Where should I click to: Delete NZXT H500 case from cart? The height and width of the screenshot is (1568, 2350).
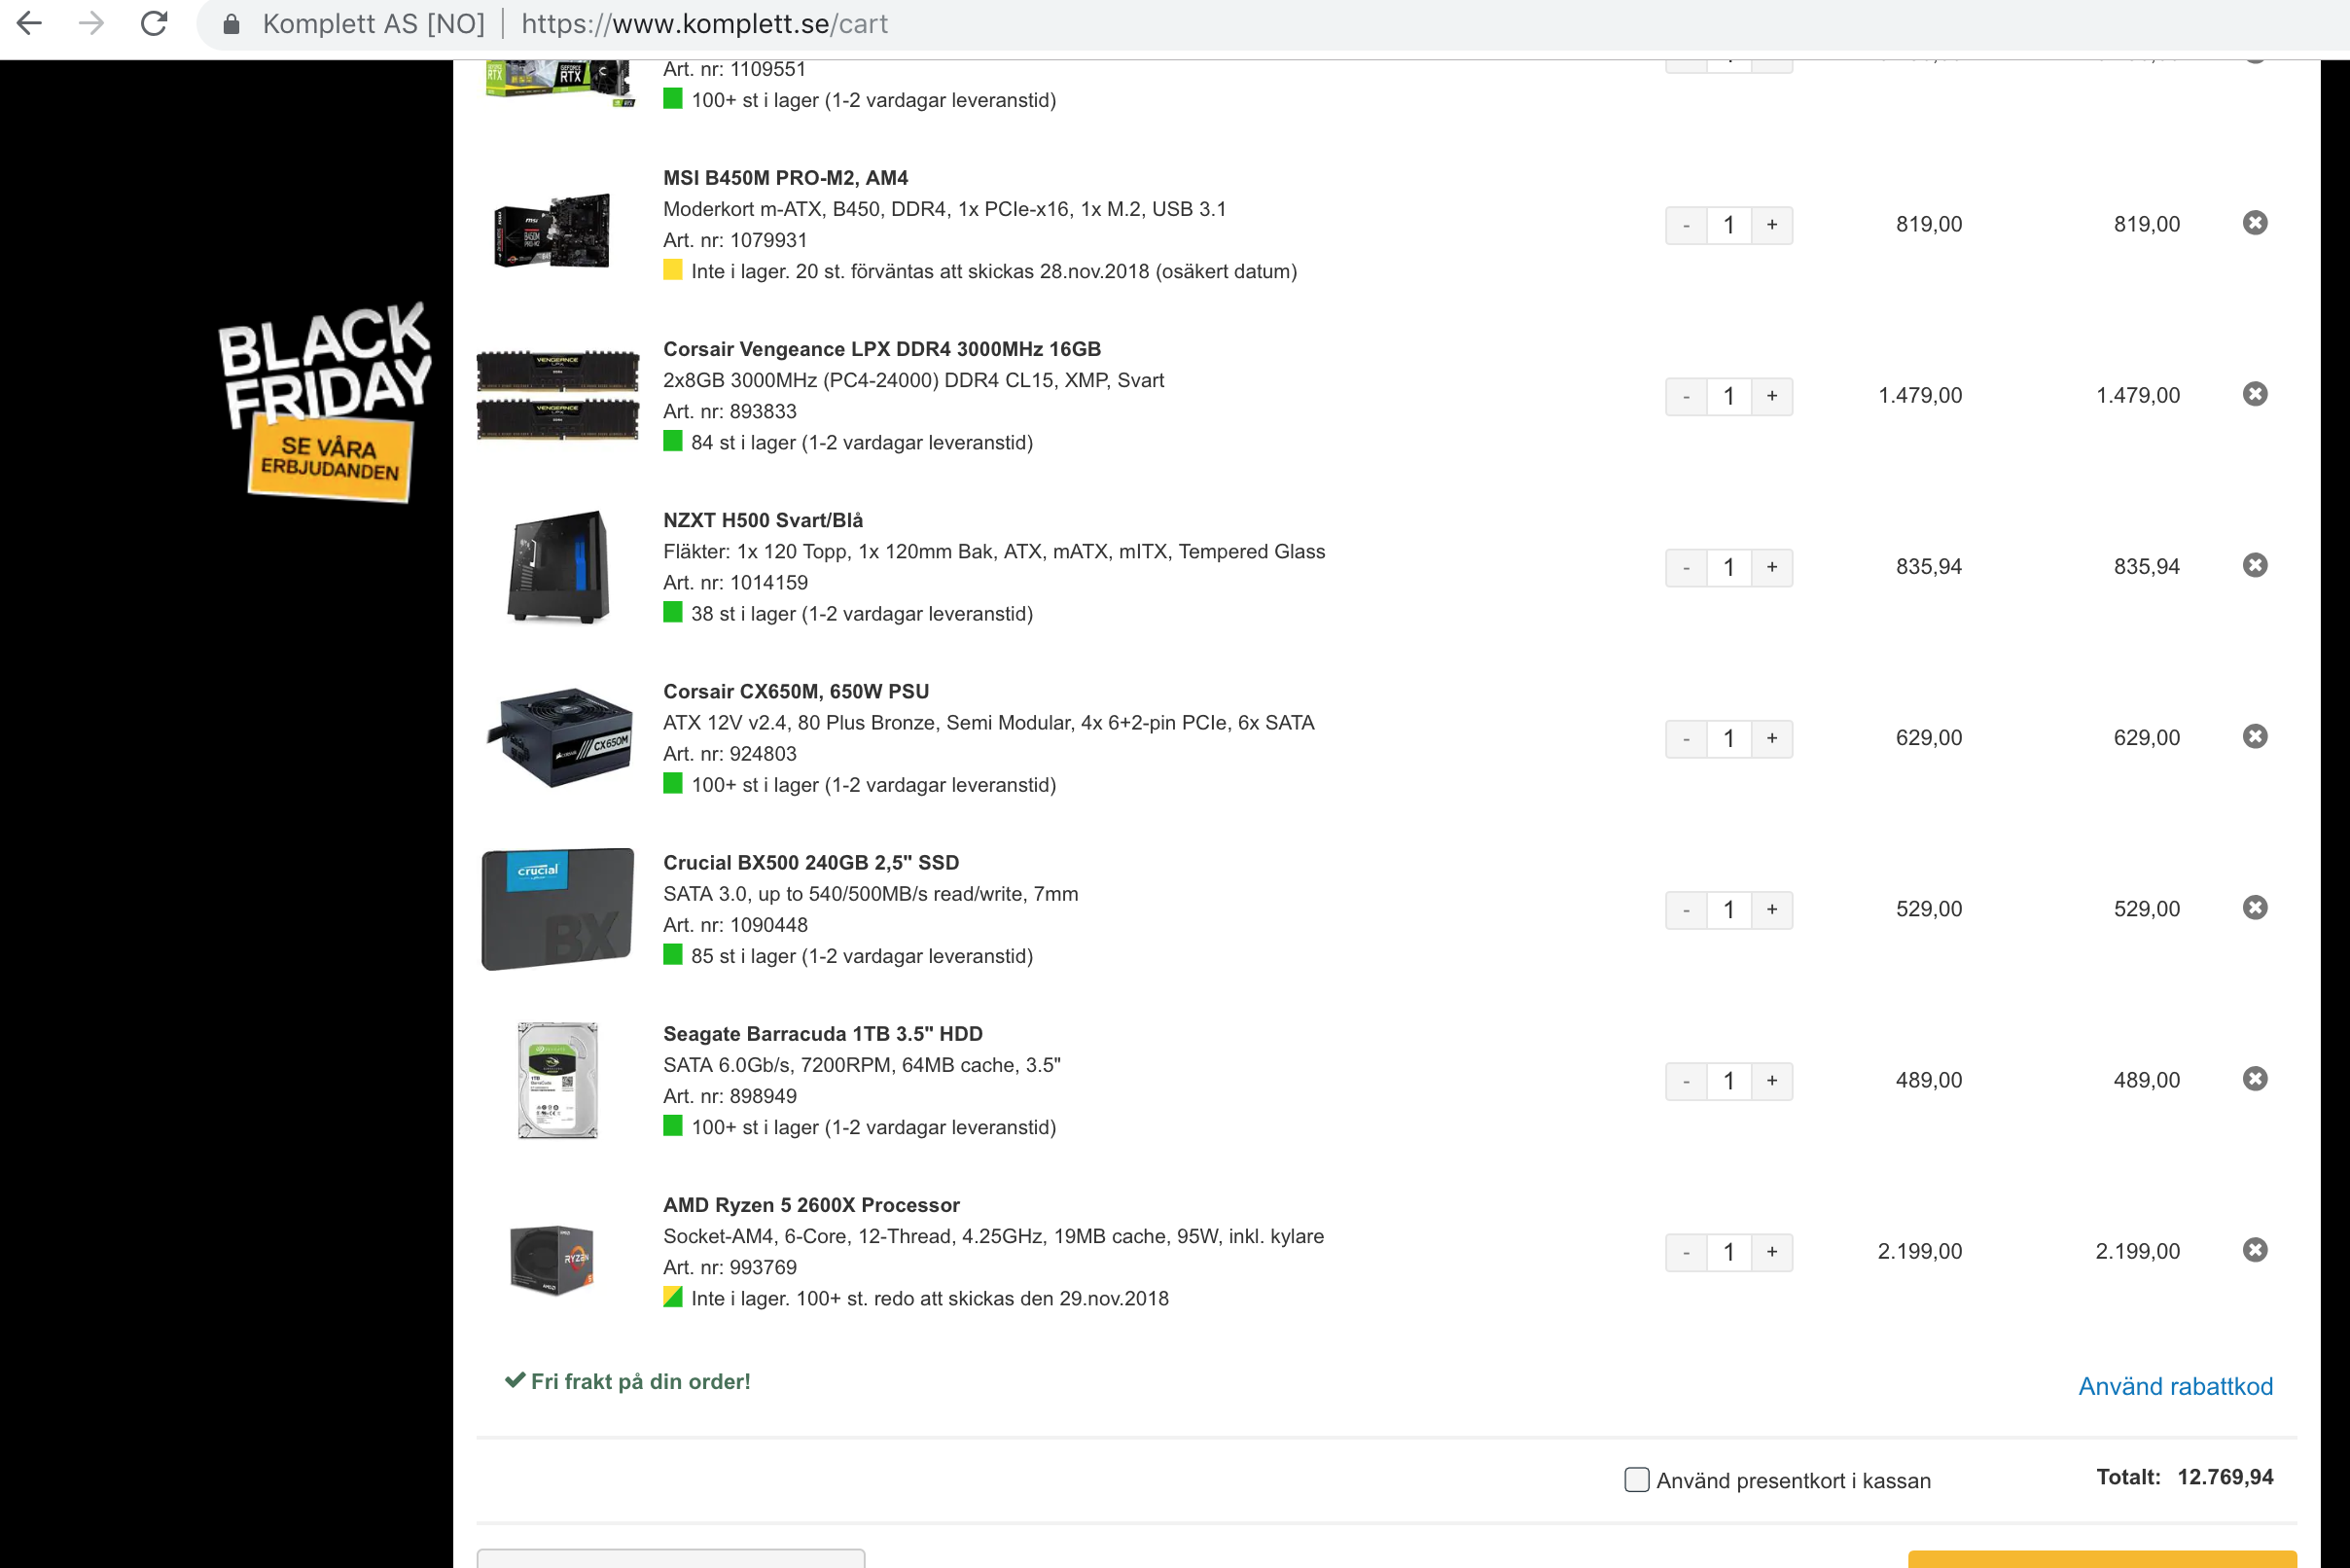(2254, 565)
